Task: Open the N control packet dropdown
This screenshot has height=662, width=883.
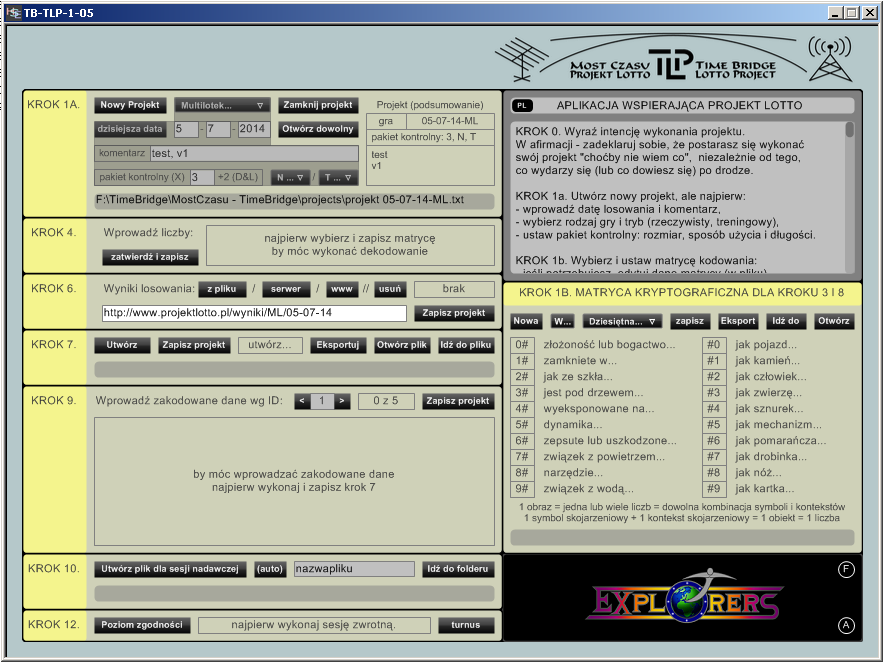Action: click(291, 177)
